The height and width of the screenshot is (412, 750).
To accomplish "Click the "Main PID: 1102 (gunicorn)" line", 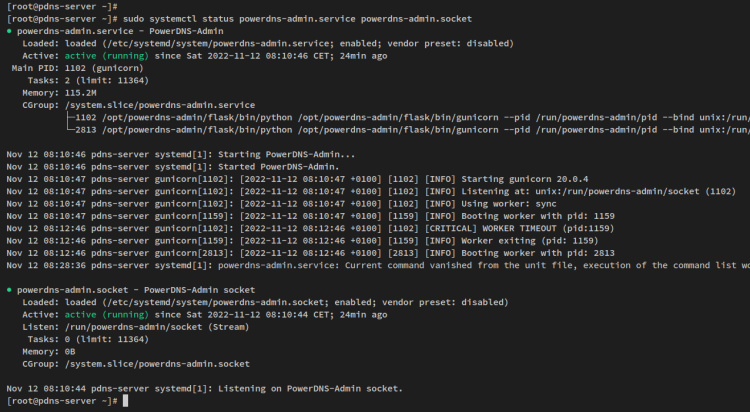I will 70,68.
